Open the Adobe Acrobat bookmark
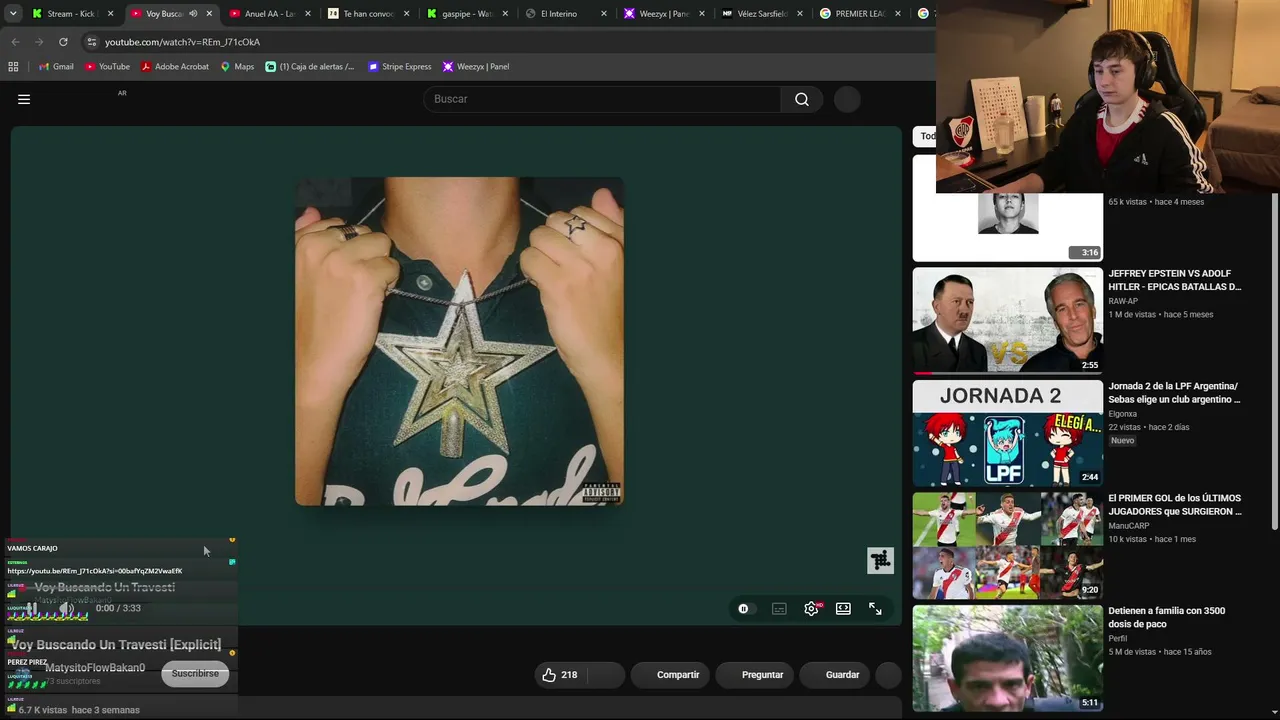 point(175,67)
